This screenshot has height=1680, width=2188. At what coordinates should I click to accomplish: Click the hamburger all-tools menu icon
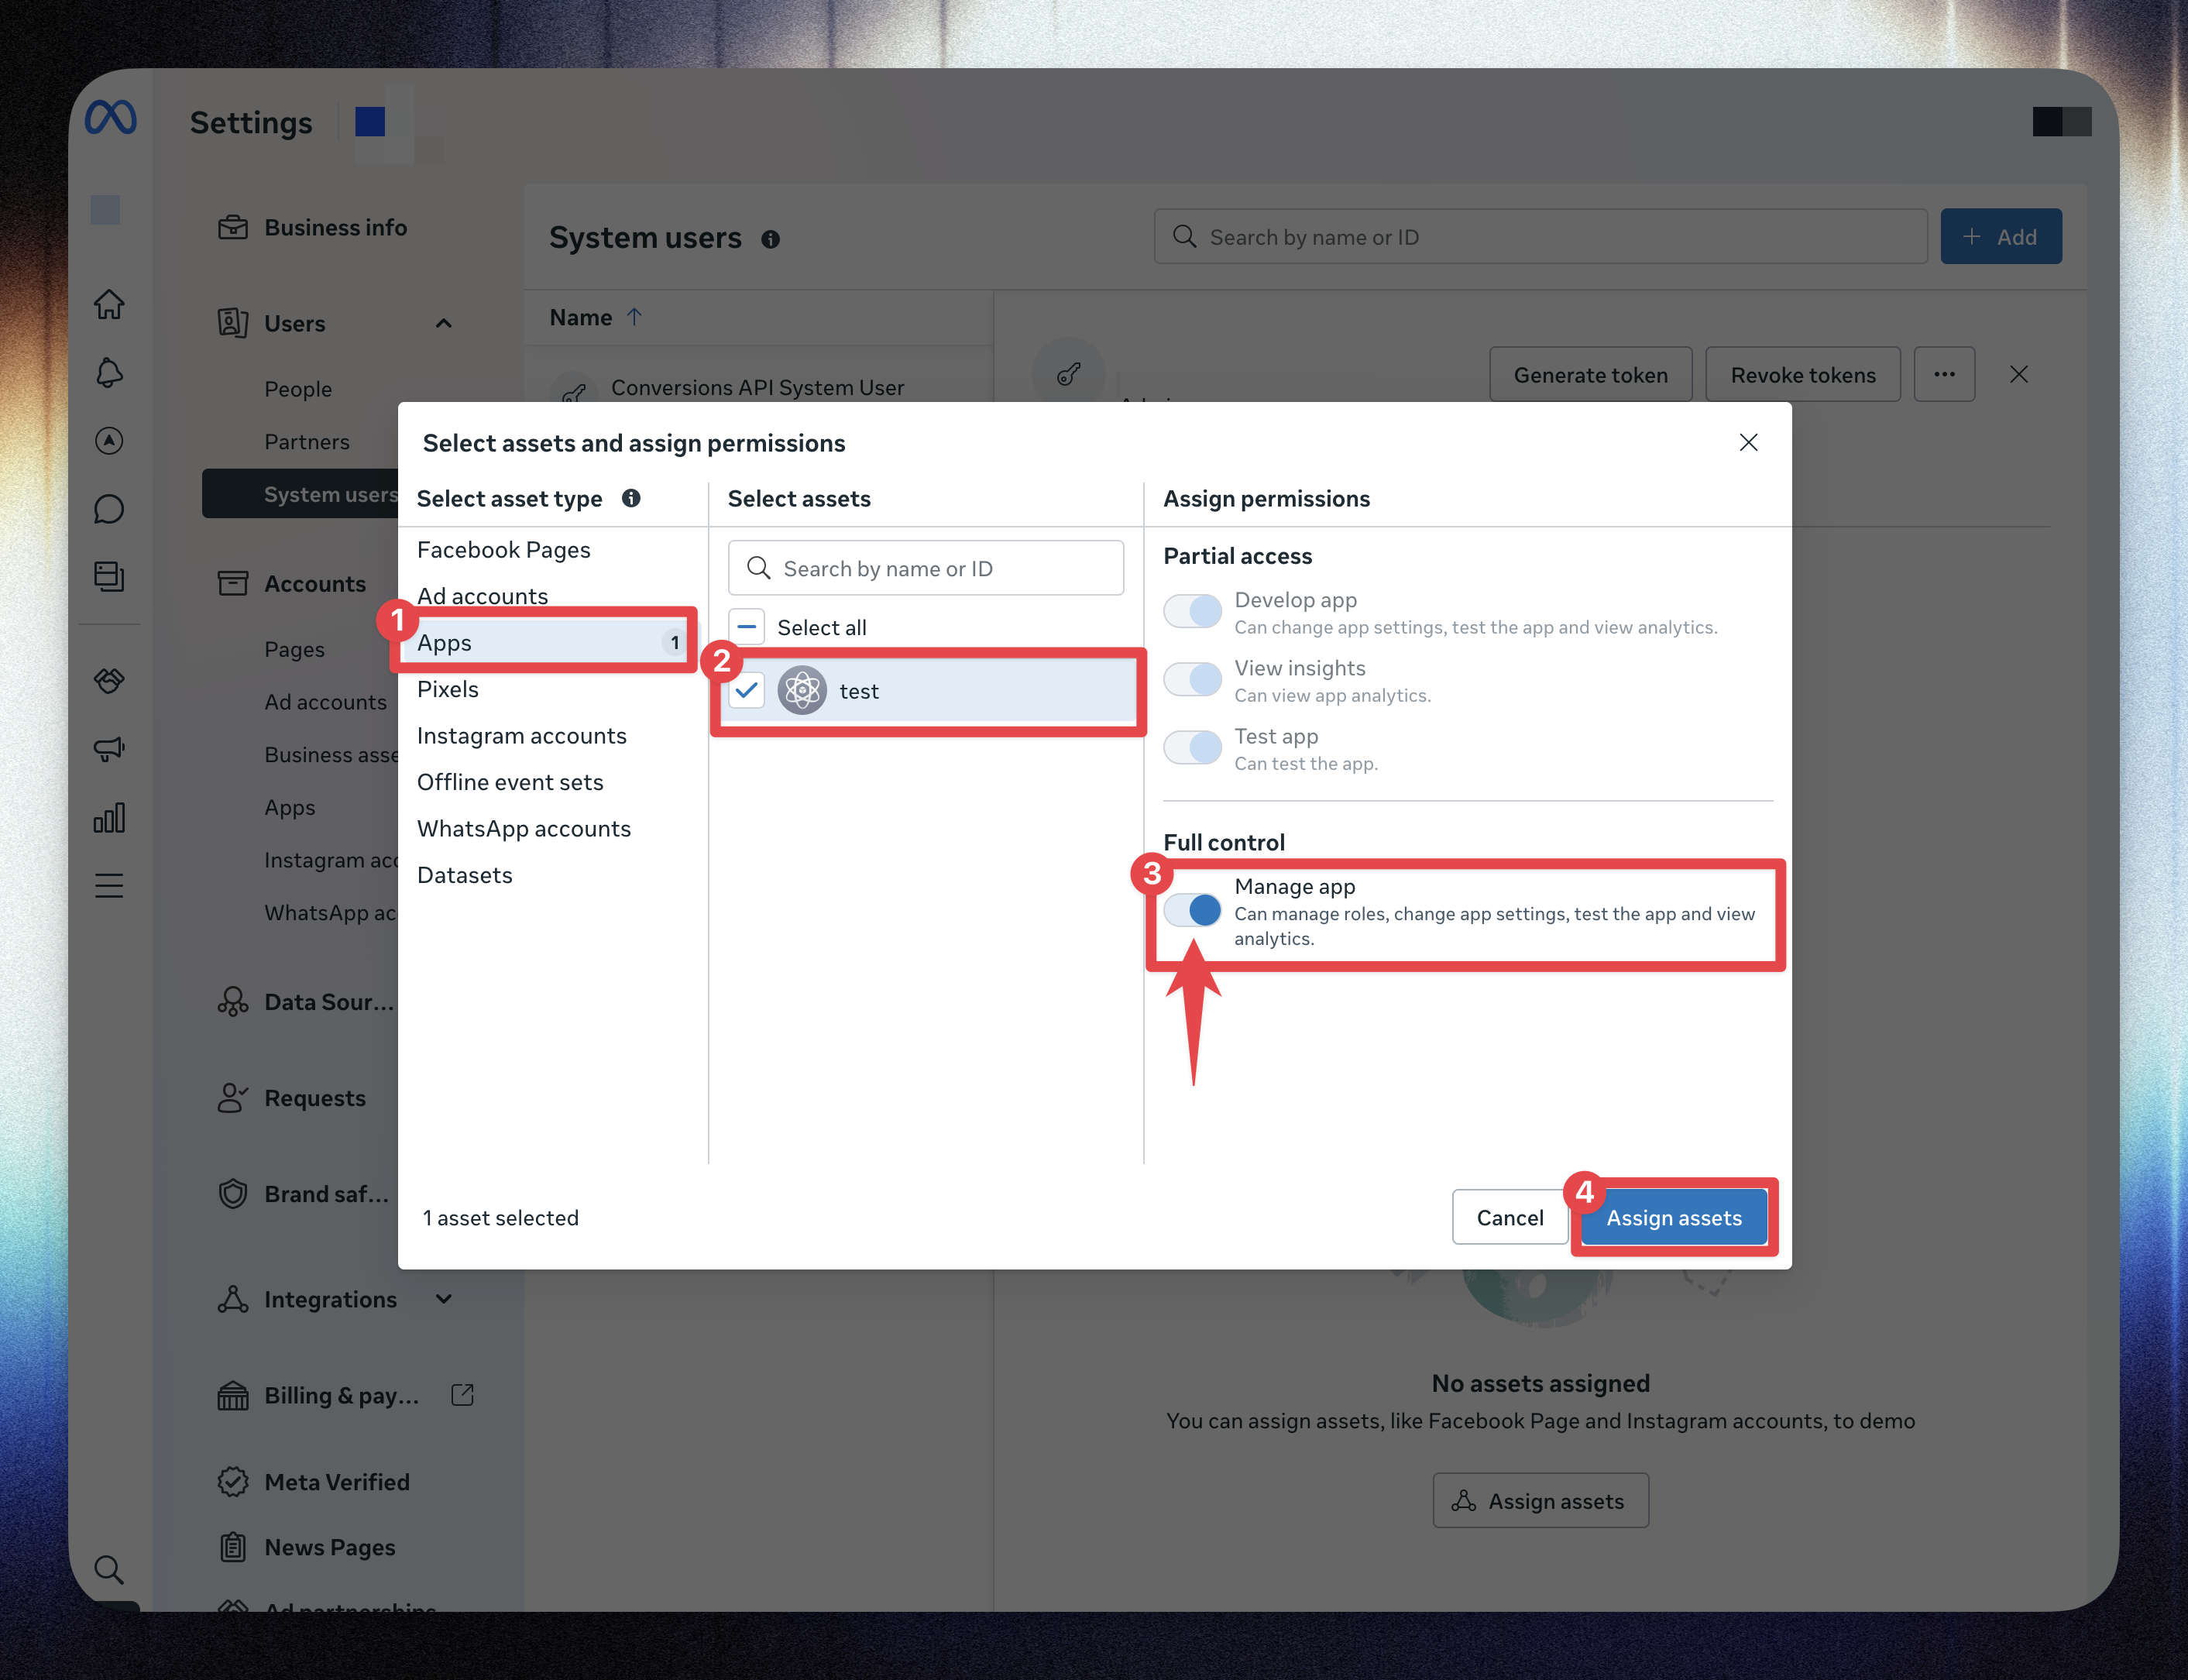pos(109,886)
